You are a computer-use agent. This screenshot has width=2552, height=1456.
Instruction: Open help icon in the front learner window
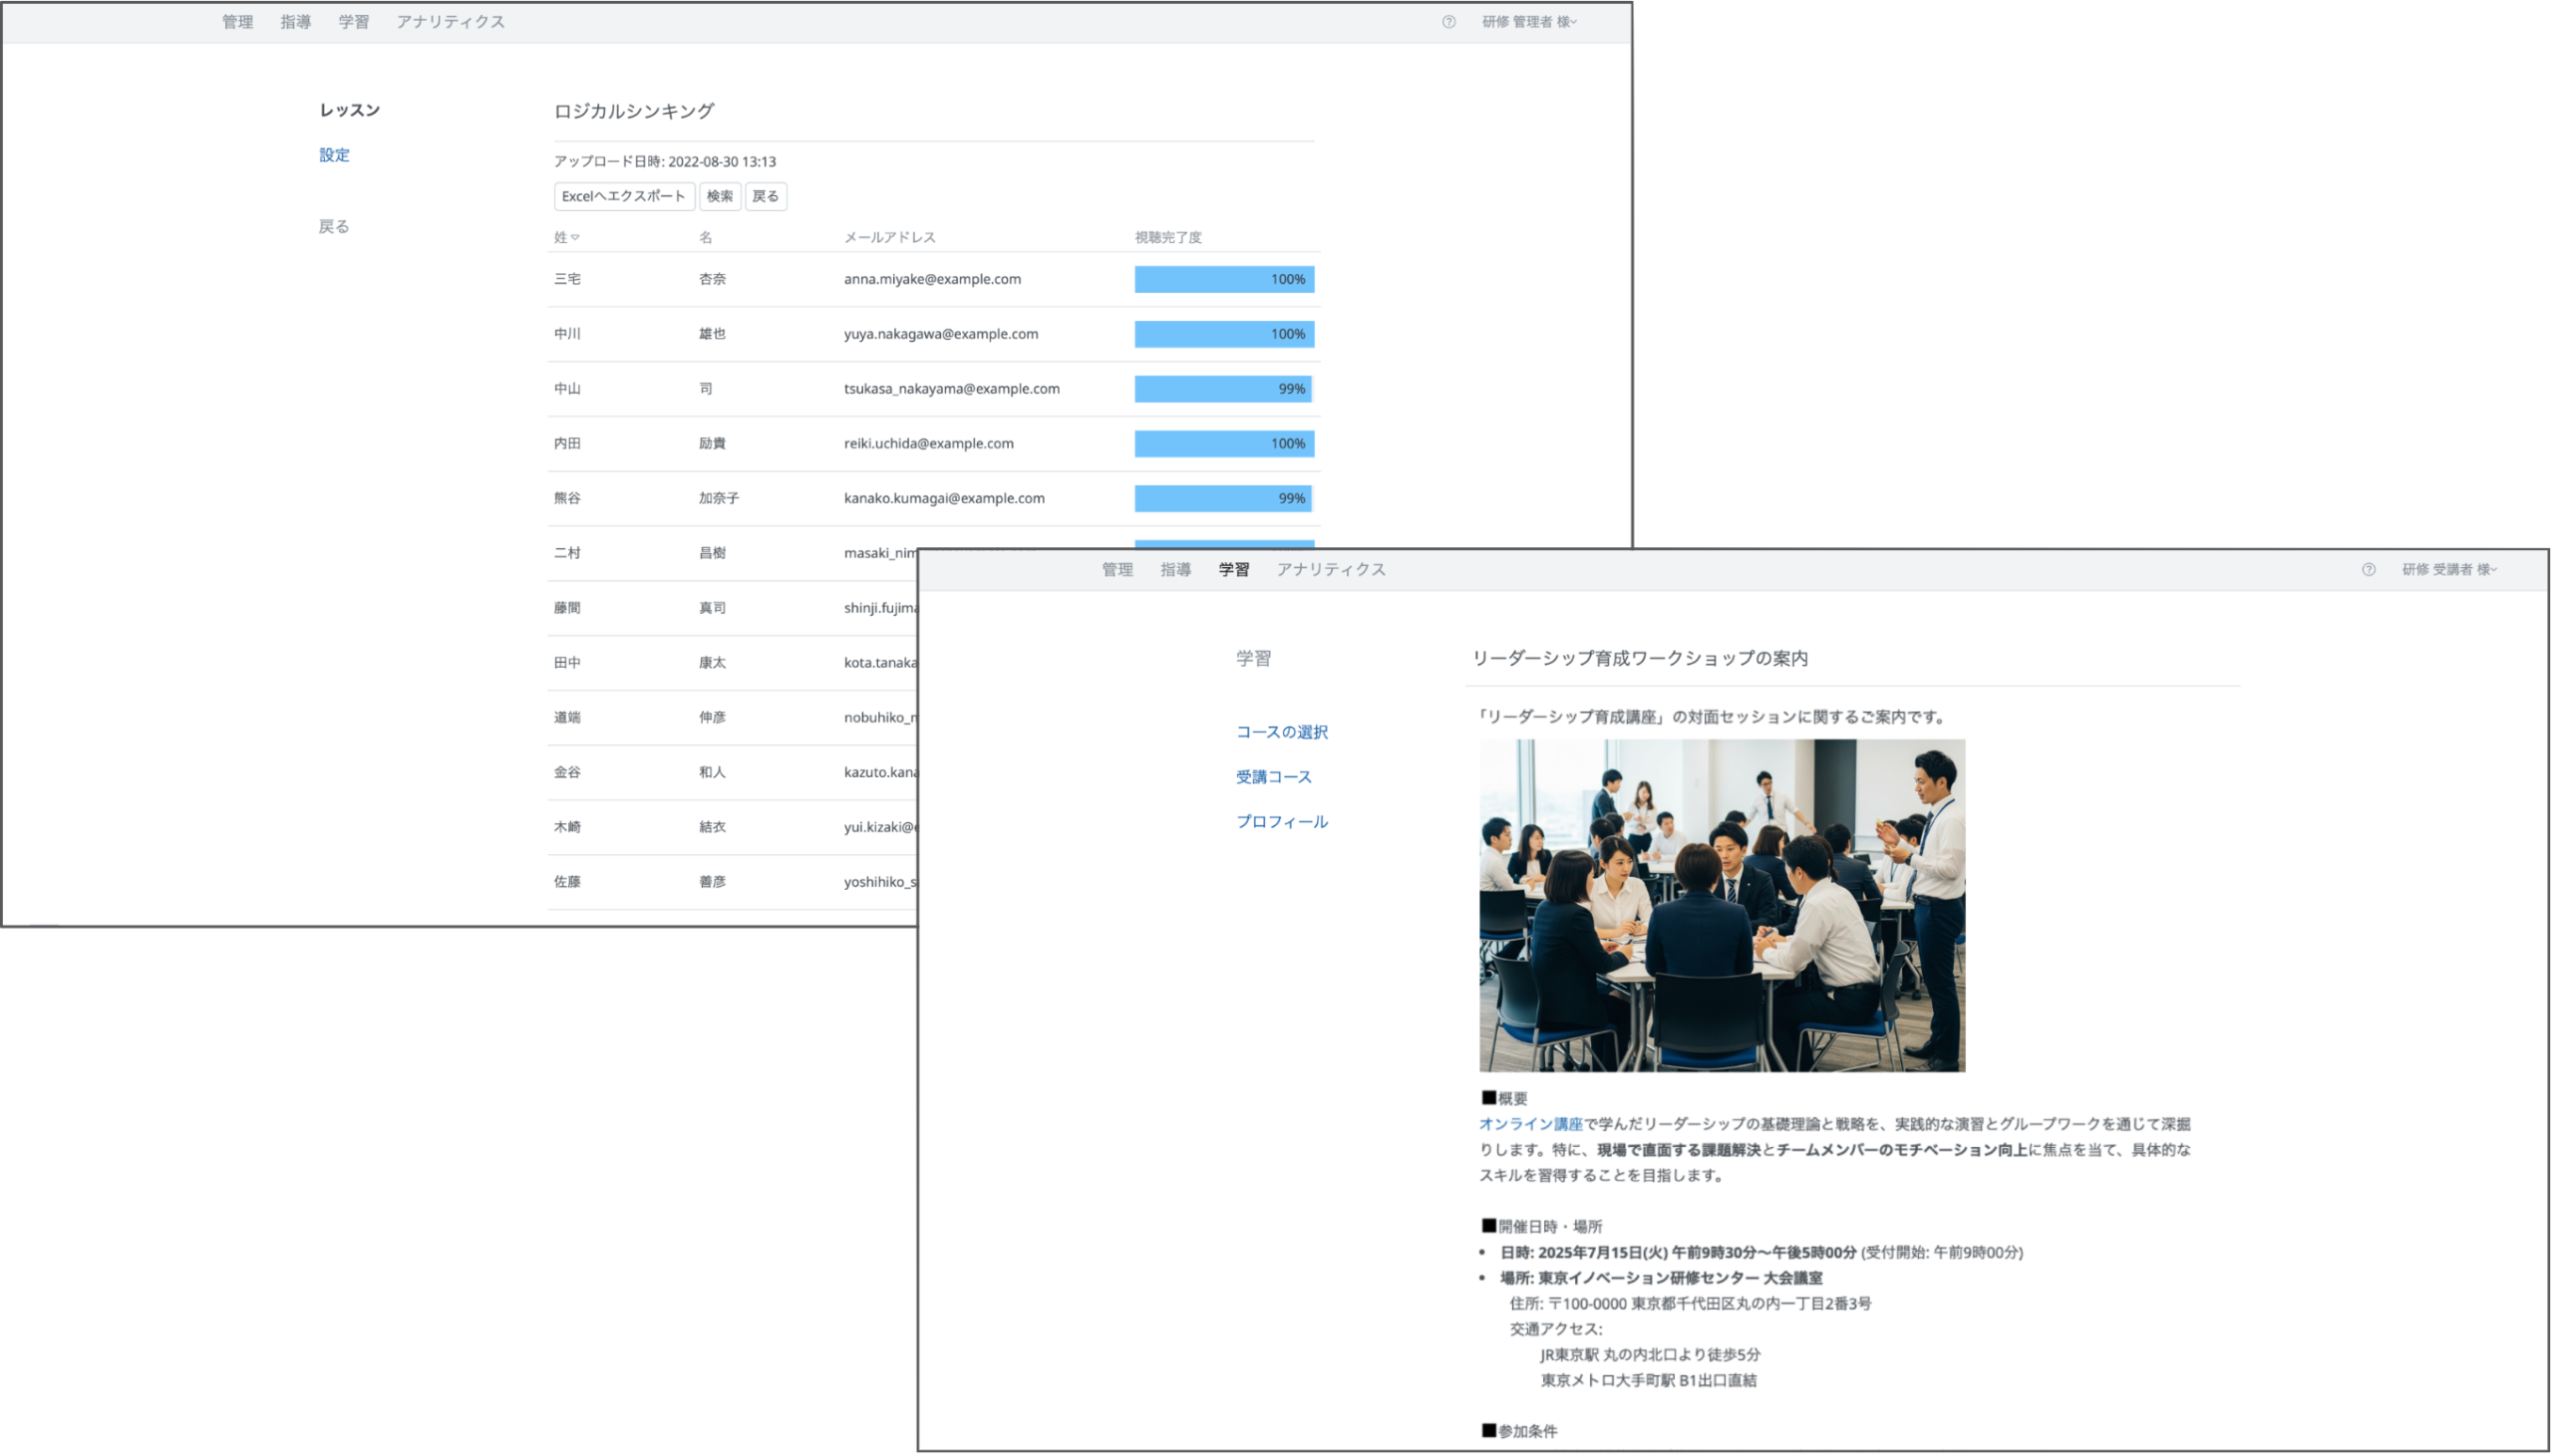click(x=2368, y=570)
